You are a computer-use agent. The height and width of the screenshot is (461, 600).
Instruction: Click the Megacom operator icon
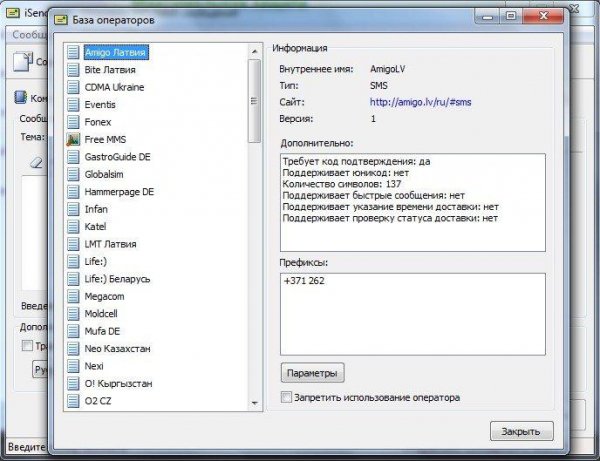[x=73, y=296]
